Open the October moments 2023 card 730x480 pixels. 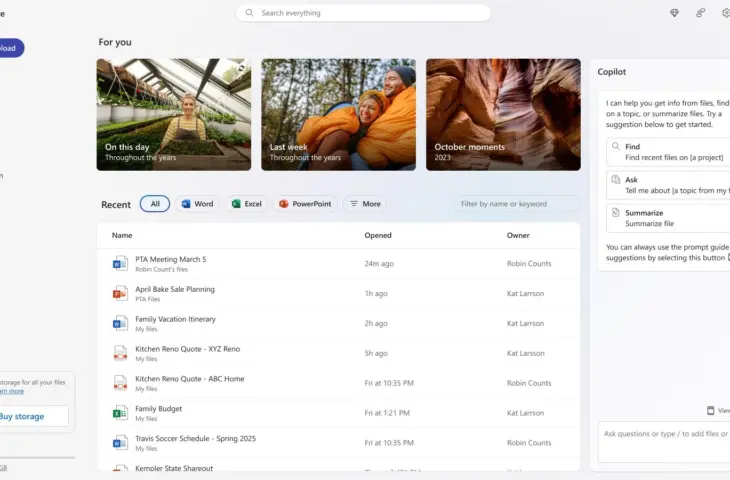pyautogui.click(x=503, y=115)
